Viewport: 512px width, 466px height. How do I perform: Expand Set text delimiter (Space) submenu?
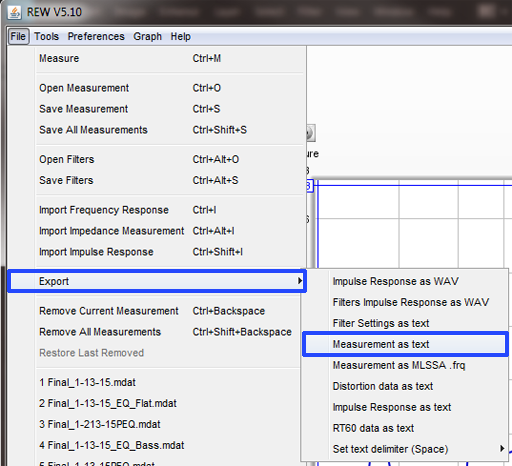[405, 449]
